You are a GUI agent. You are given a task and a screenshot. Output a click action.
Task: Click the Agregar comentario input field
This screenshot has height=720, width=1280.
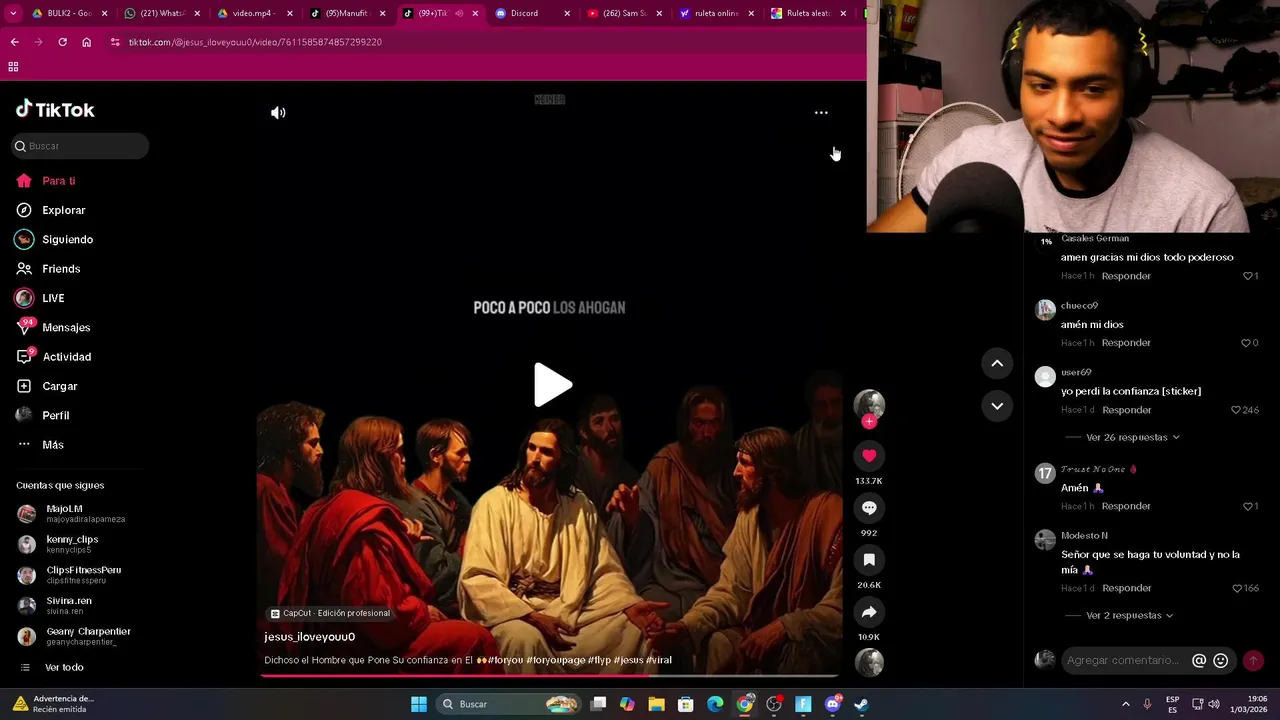click(x=1124, y=660)
